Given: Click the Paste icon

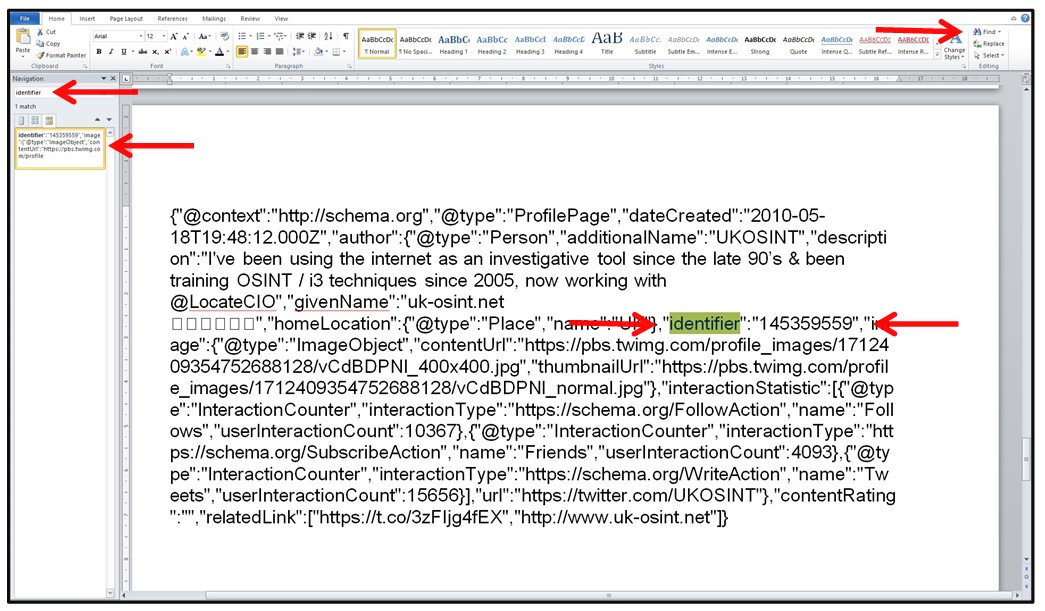Looking at the screenshot, I should pyautogui.click(x=23, y=36).
